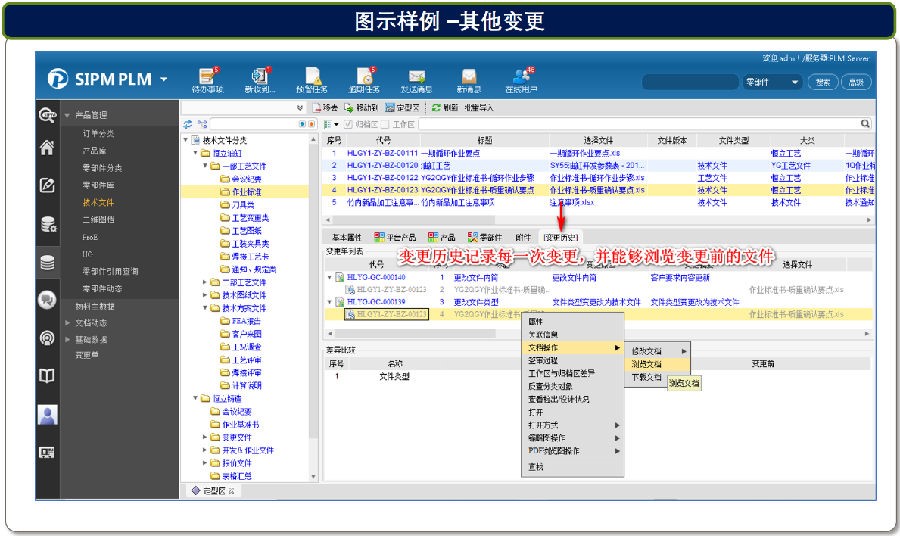Screen dimensions: 900x536
Task: Click the book icon in left sidebar
Action: click(47, 376)
